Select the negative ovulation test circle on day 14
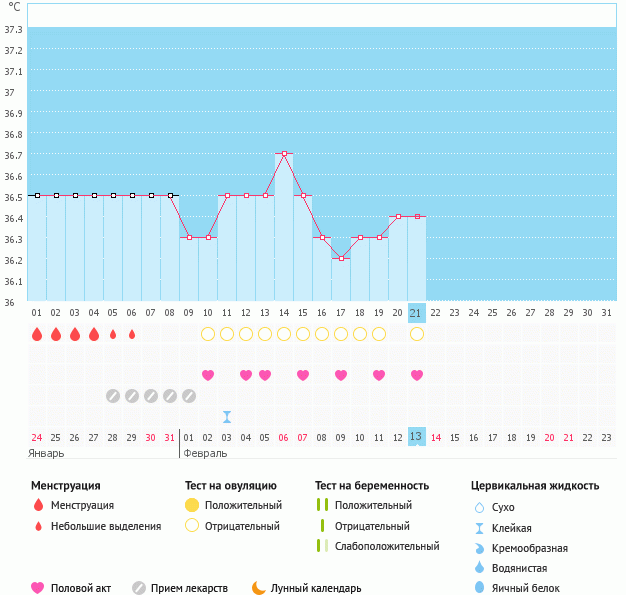Screen dimensions: 626x595 pos(284,334)
